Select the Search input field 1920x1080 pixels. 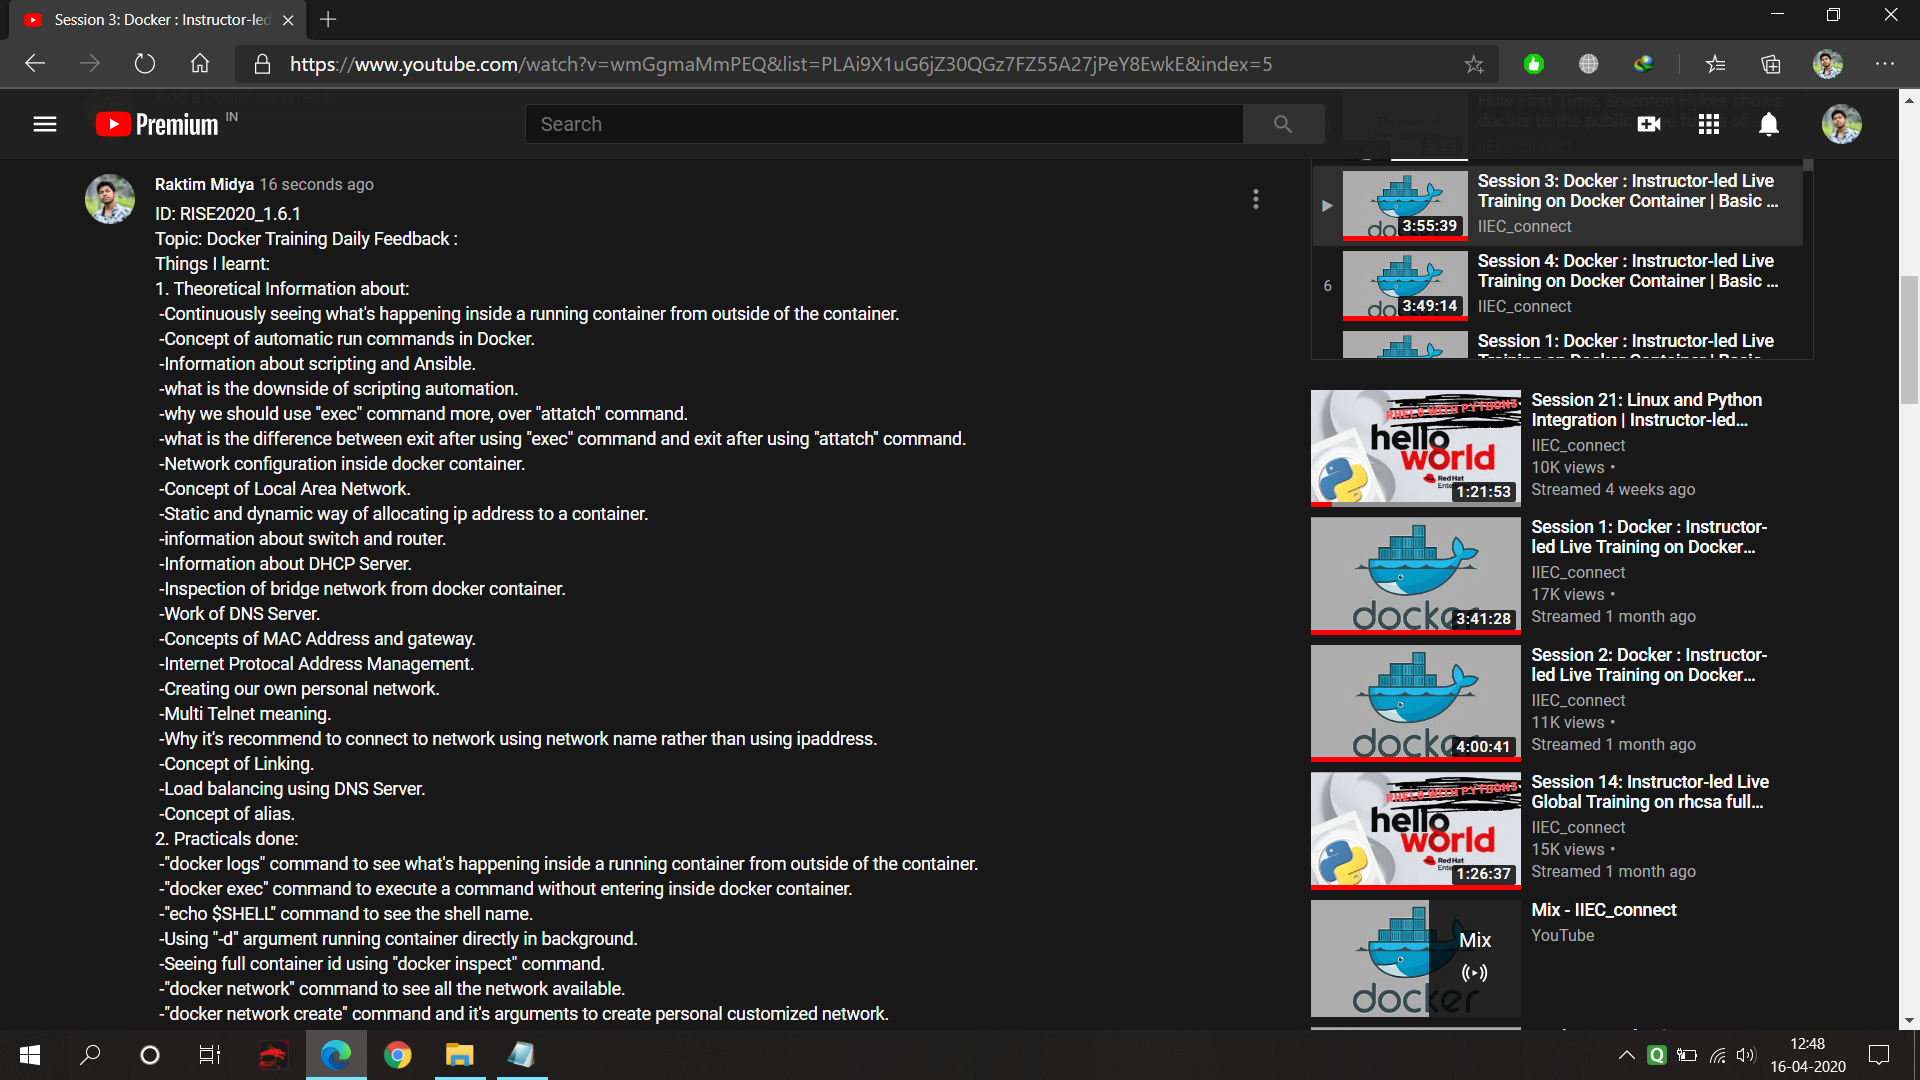(886, 124)
